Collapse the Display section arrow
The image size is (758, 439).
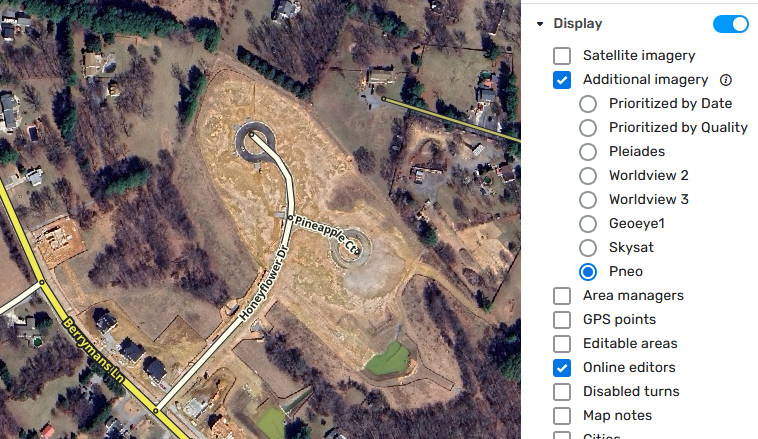coord(540,24)
